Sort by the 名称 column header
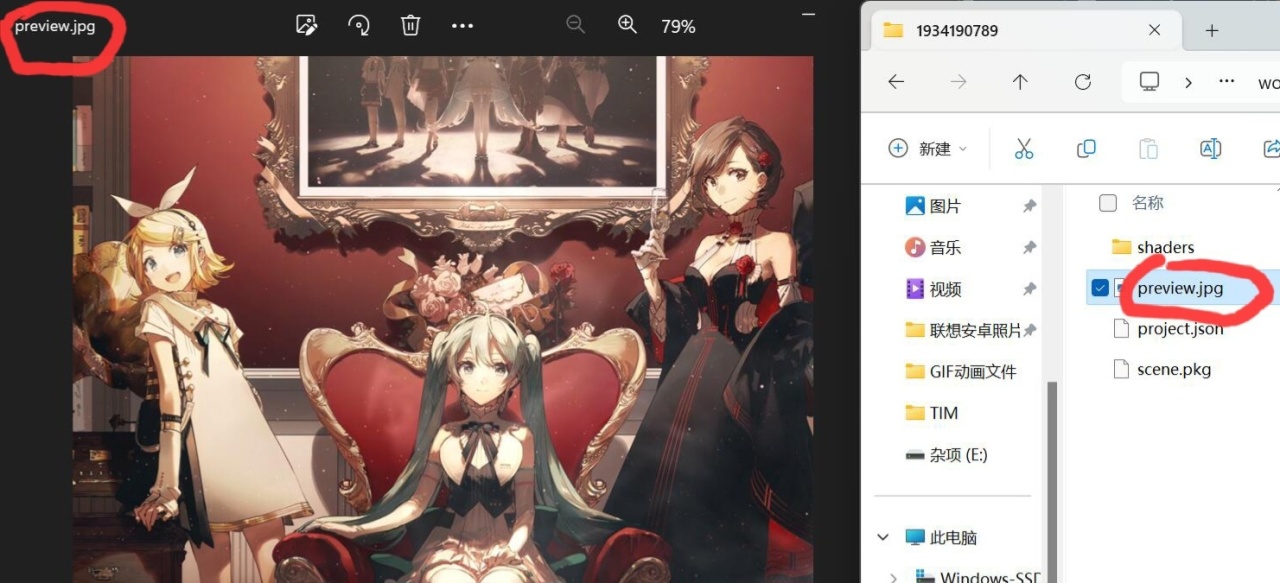Screen dimensions: 1280x583 pos(1148,203)
